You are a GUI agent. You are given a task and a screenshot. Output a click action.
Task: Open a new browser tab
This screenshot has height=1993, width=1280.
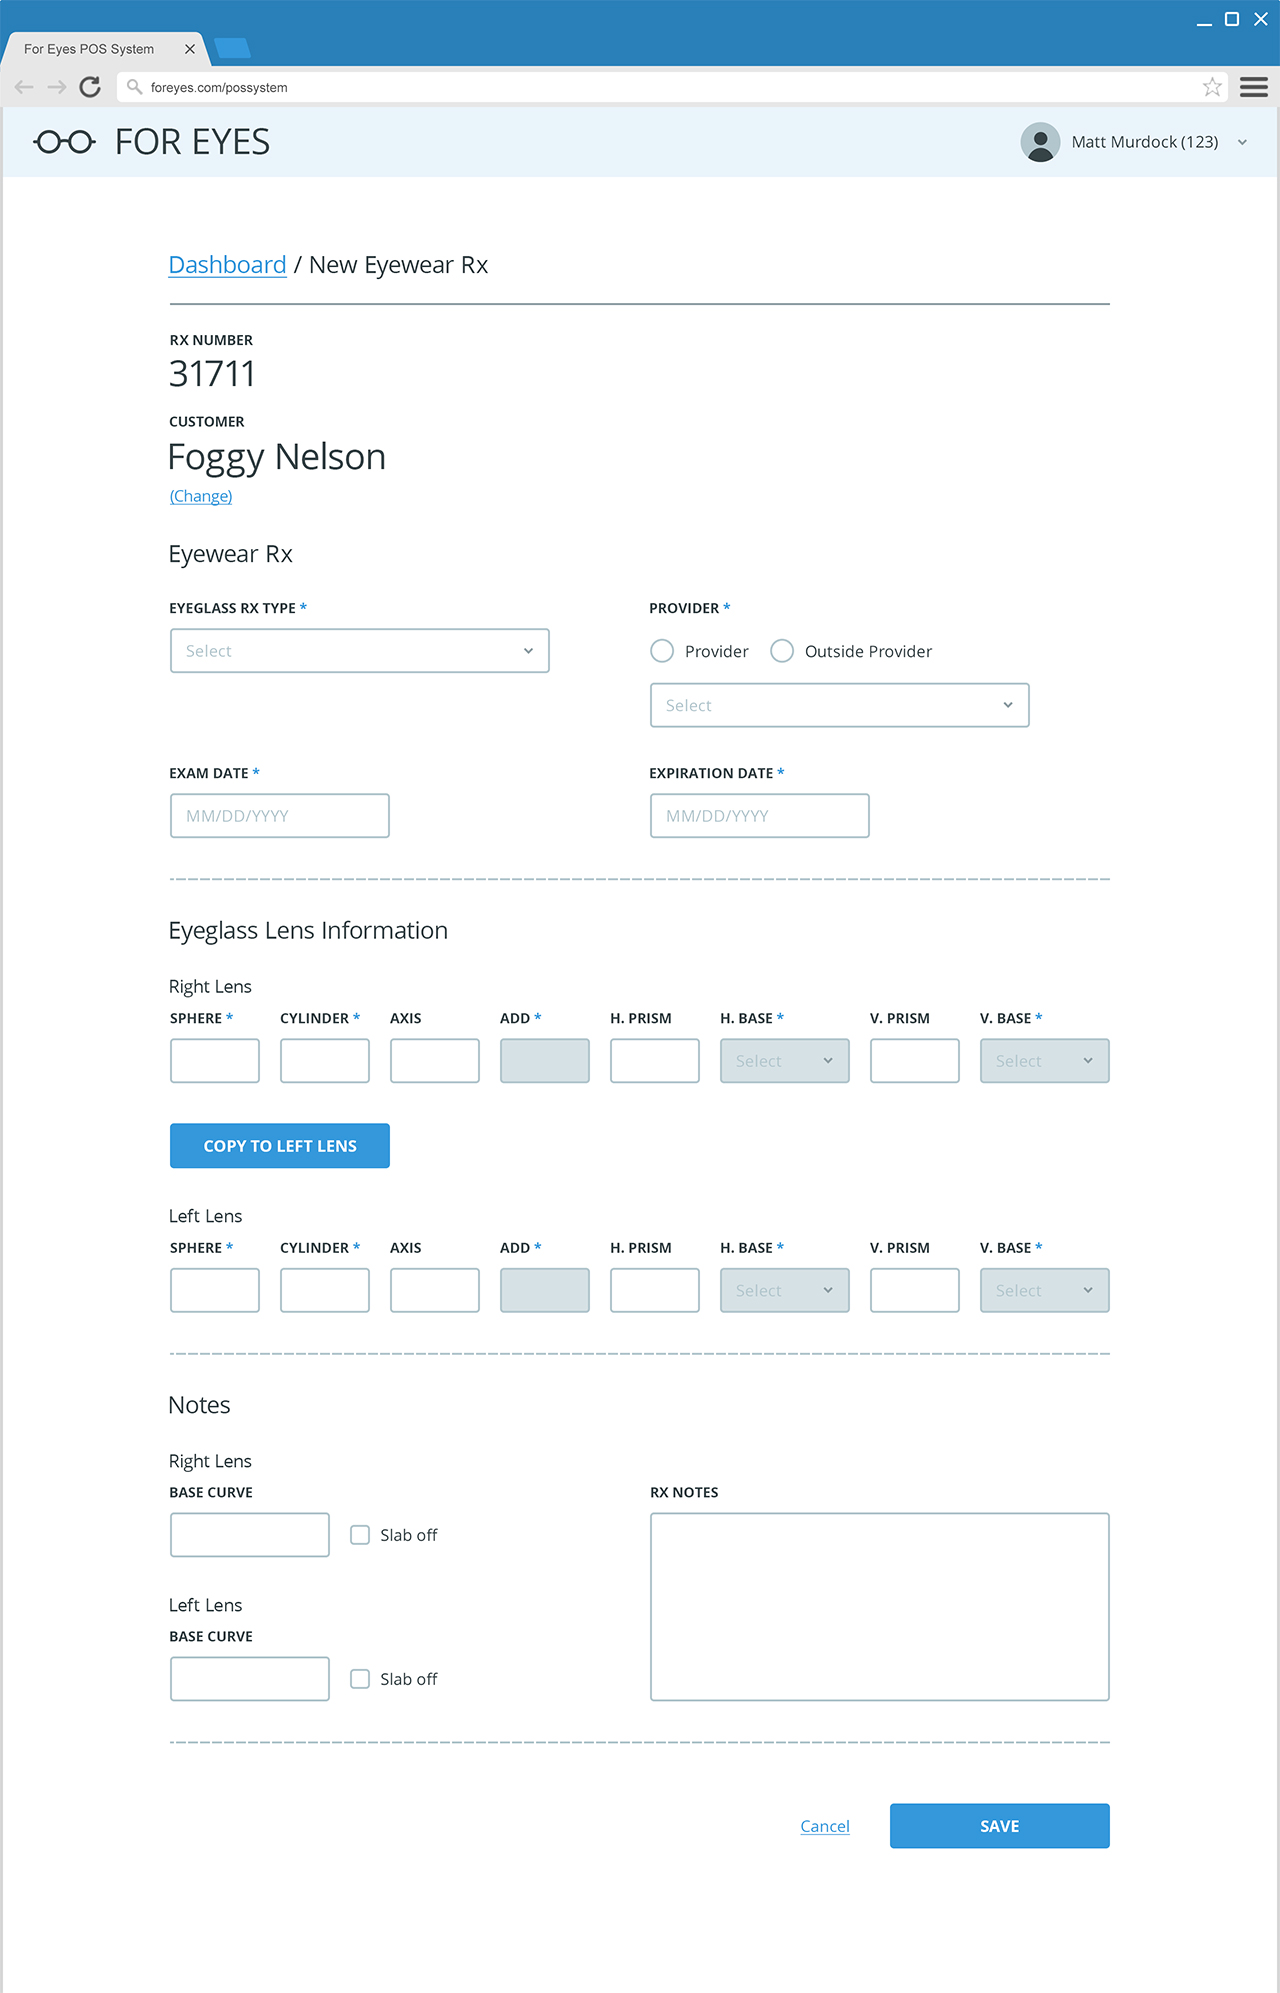pos(232,48)
